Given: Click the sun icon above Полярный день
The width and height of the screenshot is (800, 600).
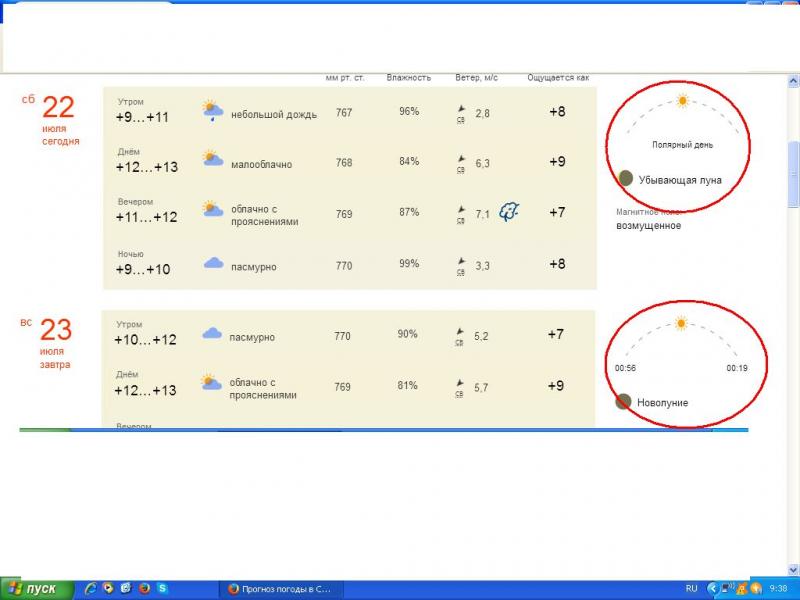Looking at the screenshot, I should pos(682,101).
